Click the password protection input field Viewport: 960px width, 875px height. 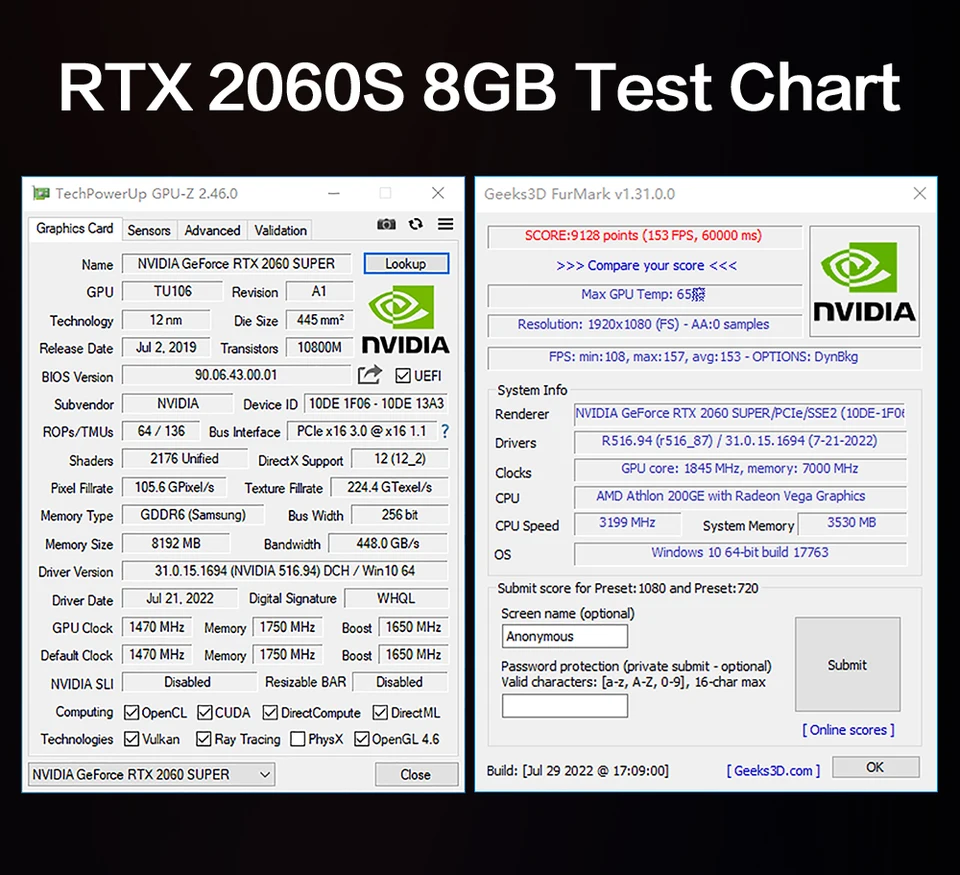(x=564, y=705)
